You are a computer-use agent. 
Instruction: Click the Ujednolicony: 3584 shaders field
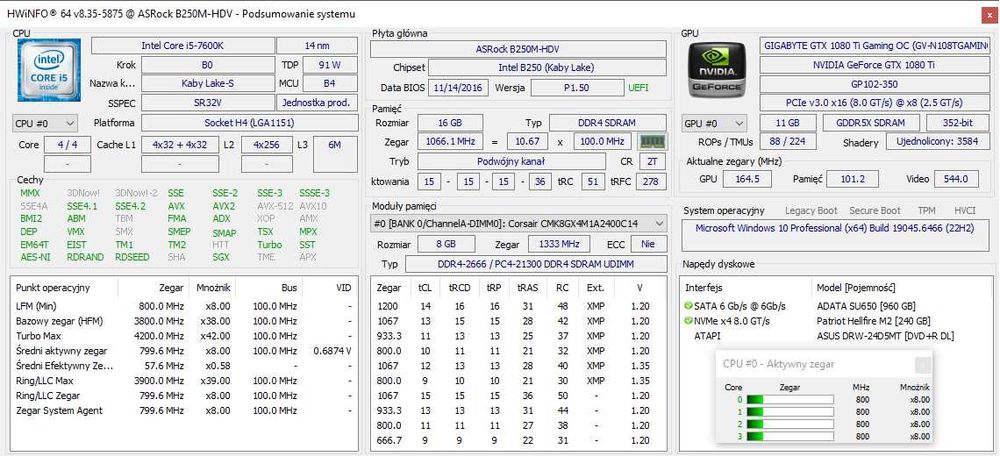938,142
